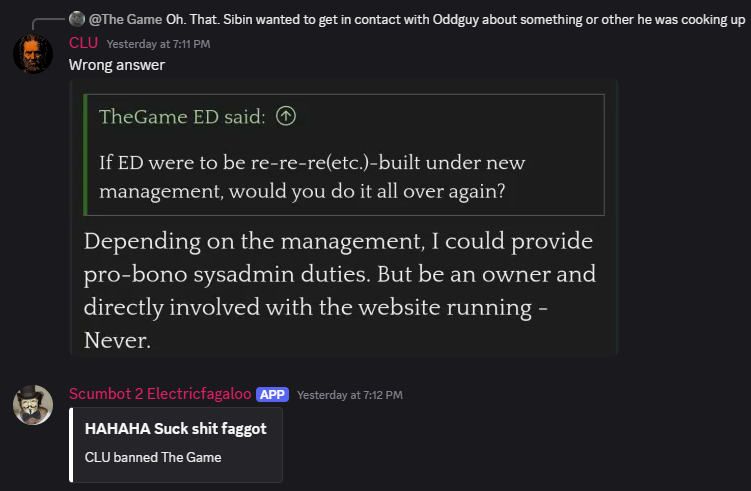Click the '@The Game' mention in the reply
Image resolution: width=751 pixels, height=491 pixels.
coord(126,19)
